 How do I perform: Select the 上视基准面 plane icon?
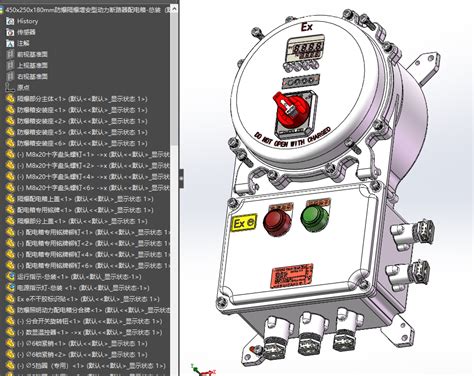pos(10,65)
